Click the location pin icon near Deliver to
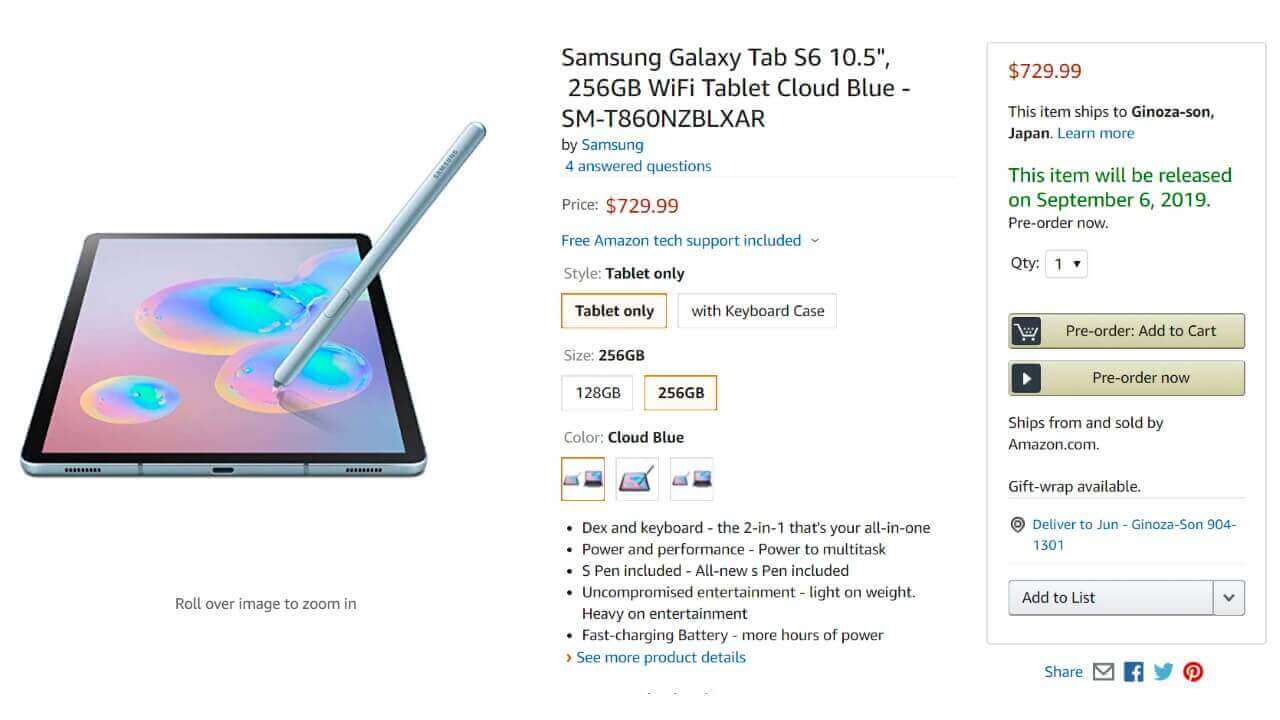The height and width of the screenshot is (720, 1280). pos(1018,525)
